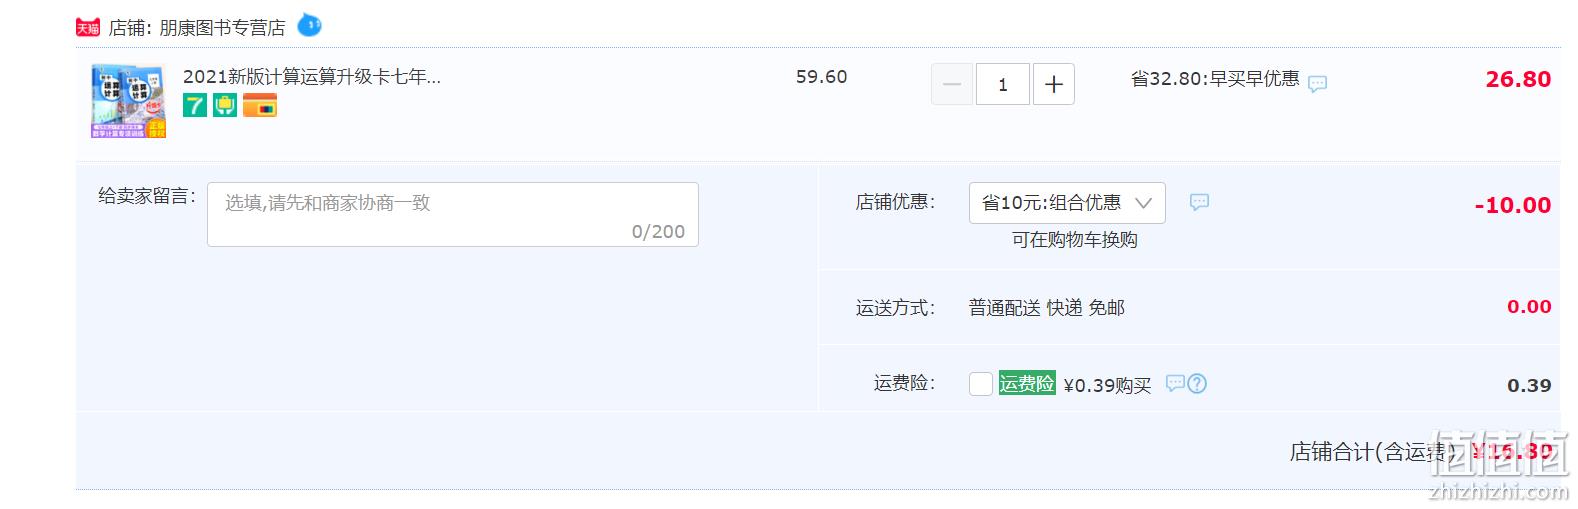Increase quantity with the plus button

1054,84
